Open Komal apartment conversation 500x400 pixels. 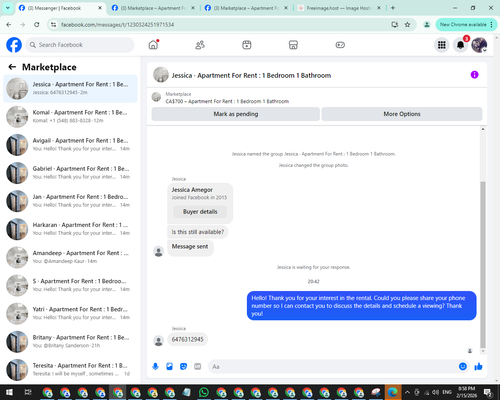70,117
